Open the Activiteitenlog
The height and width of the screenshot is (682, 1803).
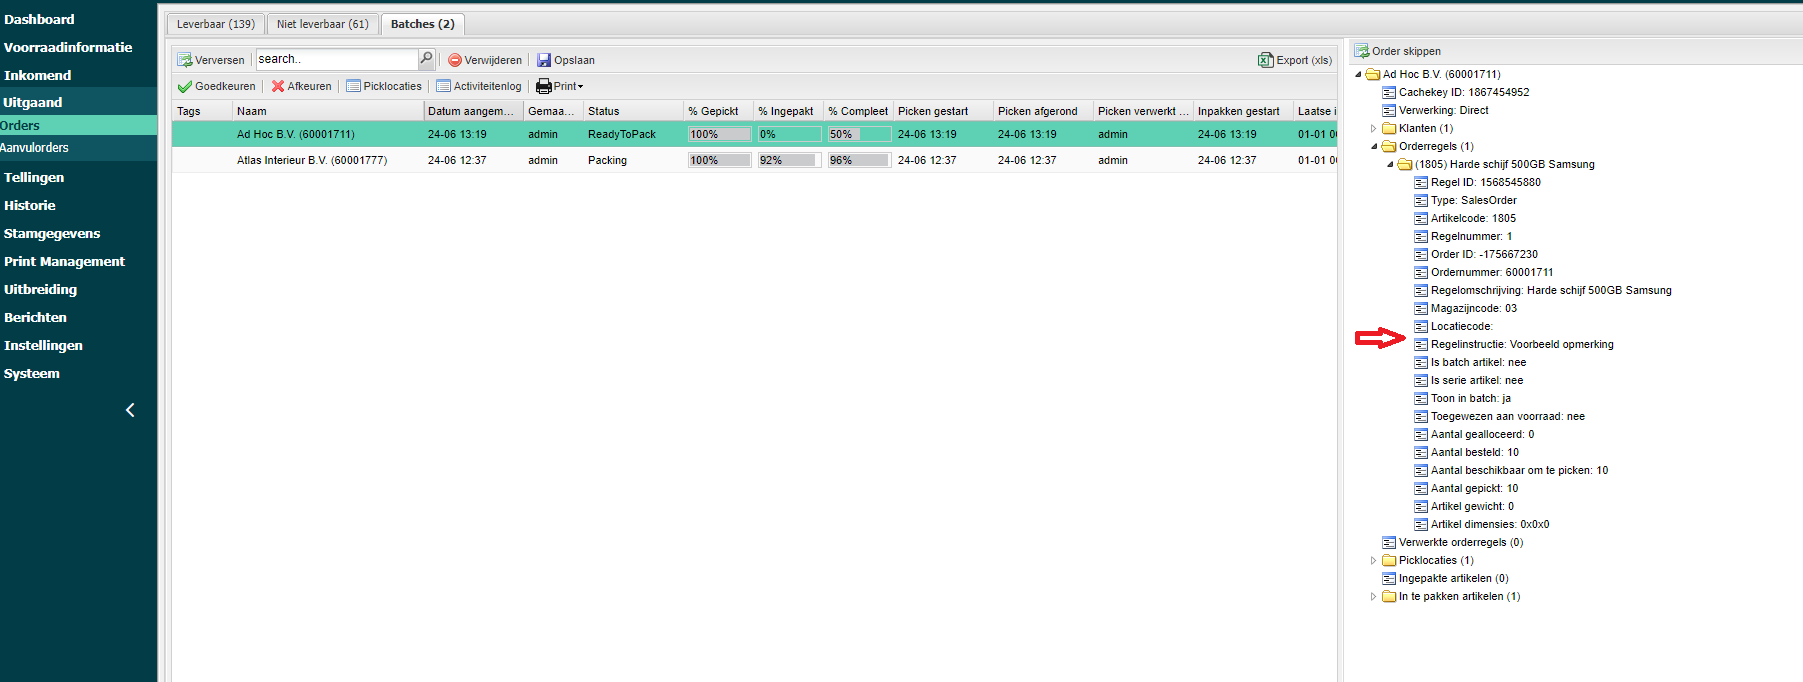coord(478,87)
